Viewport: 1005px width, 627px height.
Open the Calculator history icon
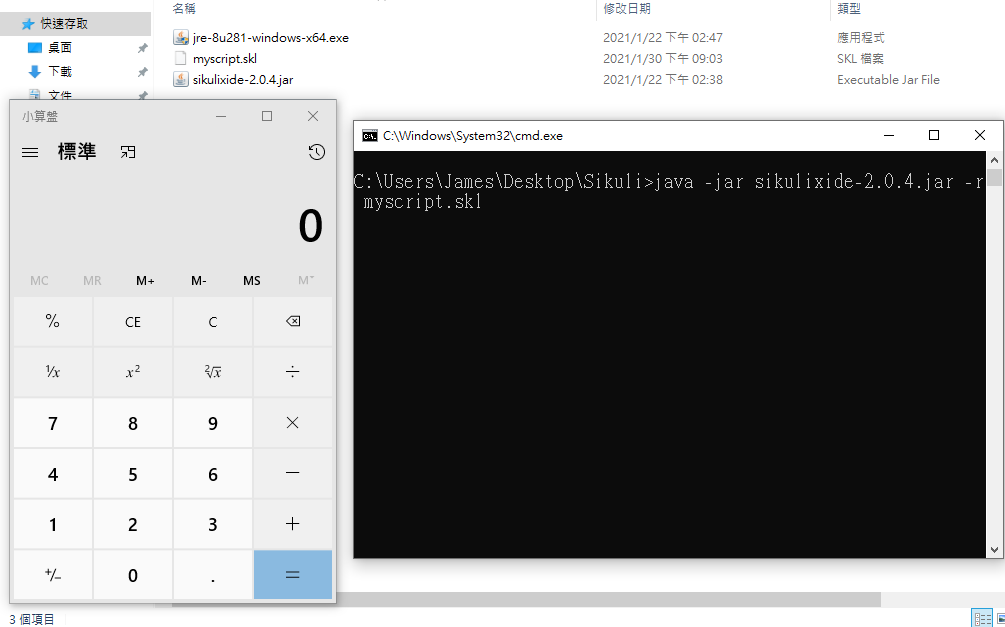coord(317,152)
